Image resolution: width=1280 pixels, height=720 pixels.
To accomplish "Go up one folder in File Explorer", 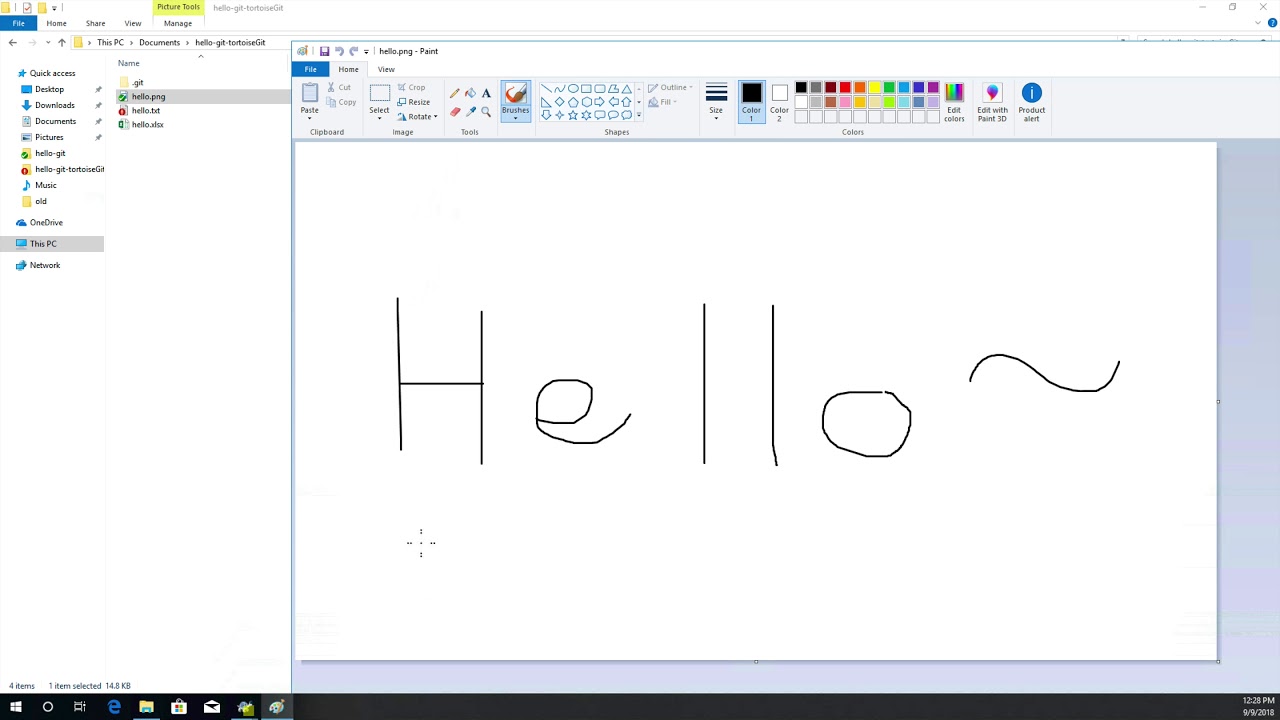I will [x=62, y=42].
